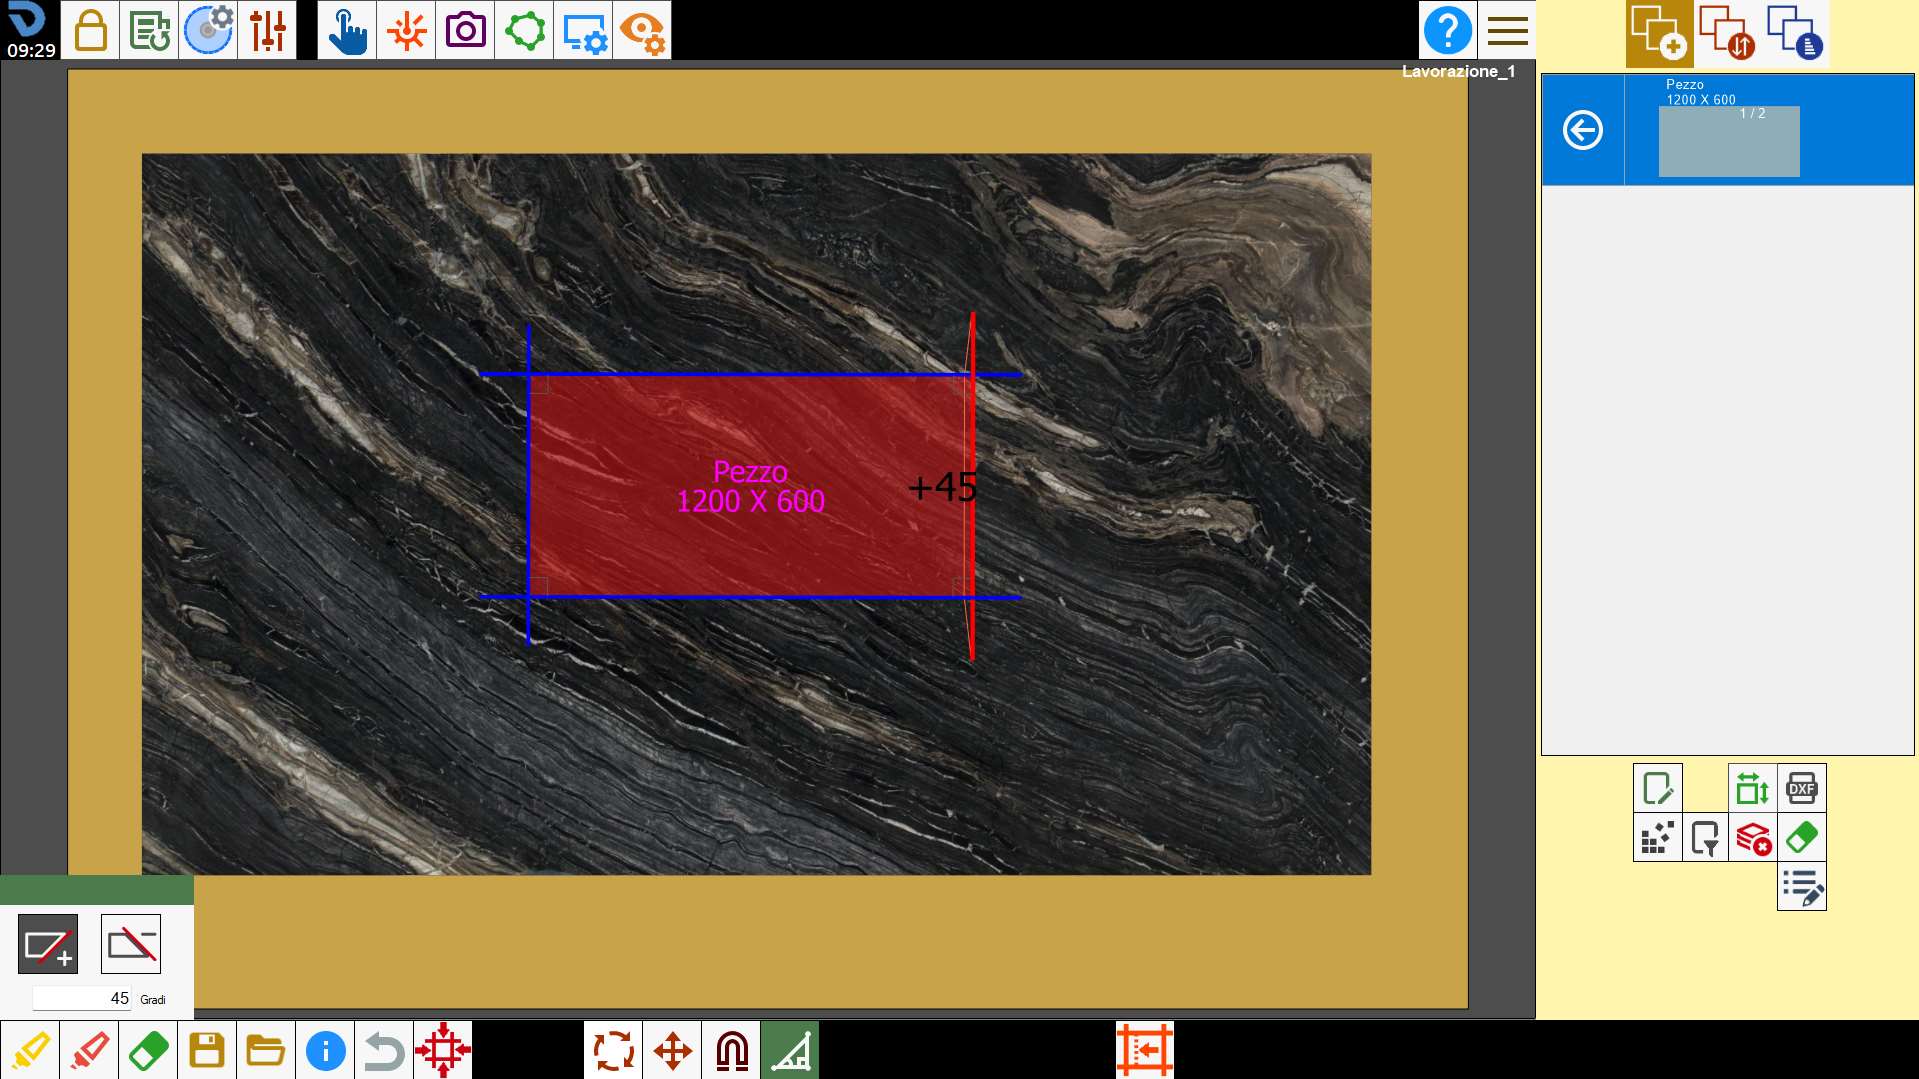Open monitor display settings icon

click(x=583, y=30)
